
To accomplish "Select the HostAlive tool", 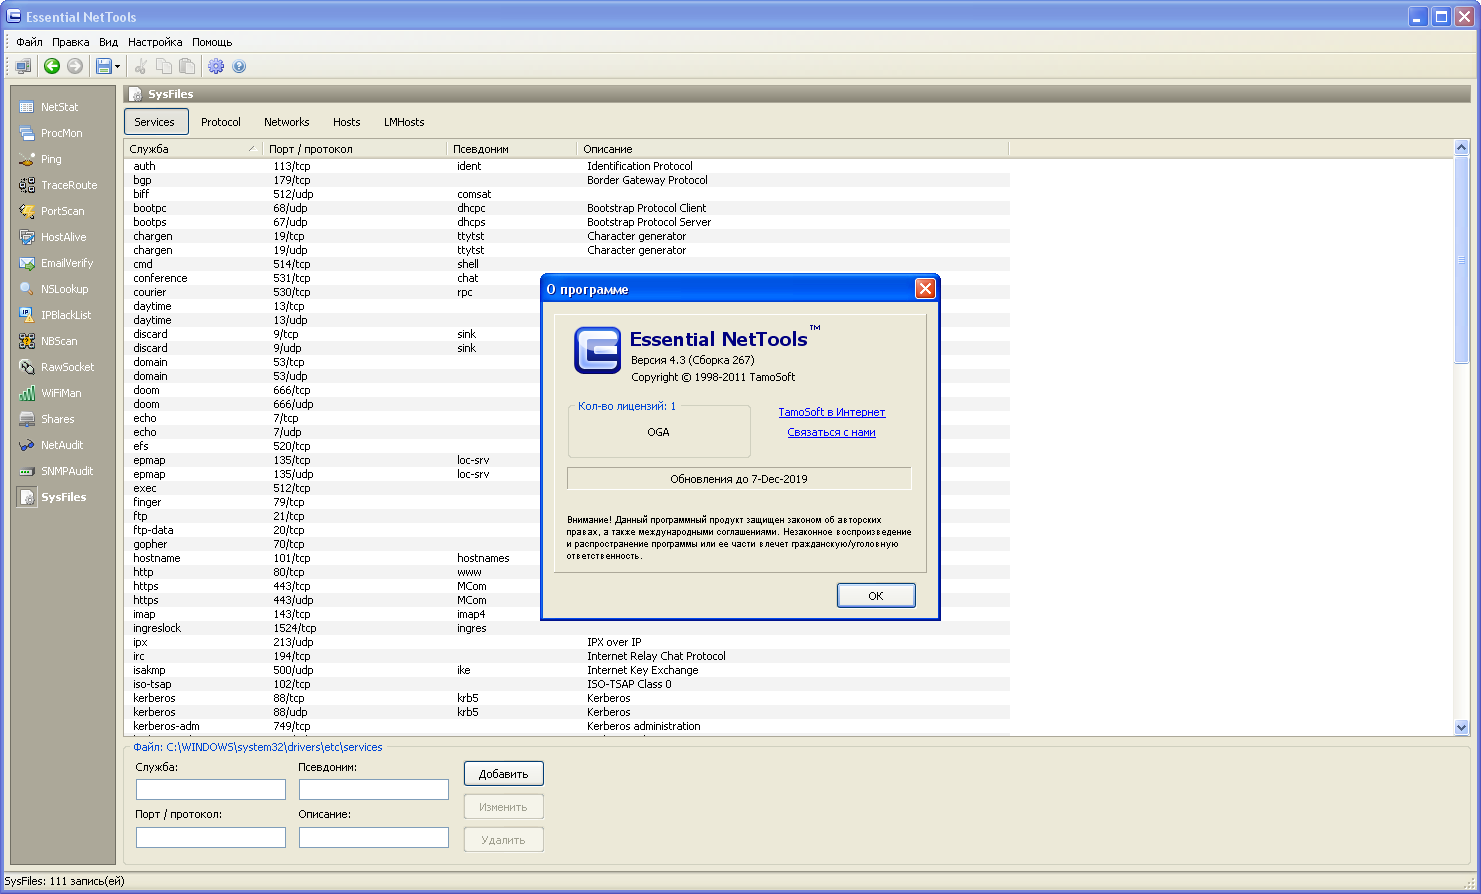I will coord(63,237).
